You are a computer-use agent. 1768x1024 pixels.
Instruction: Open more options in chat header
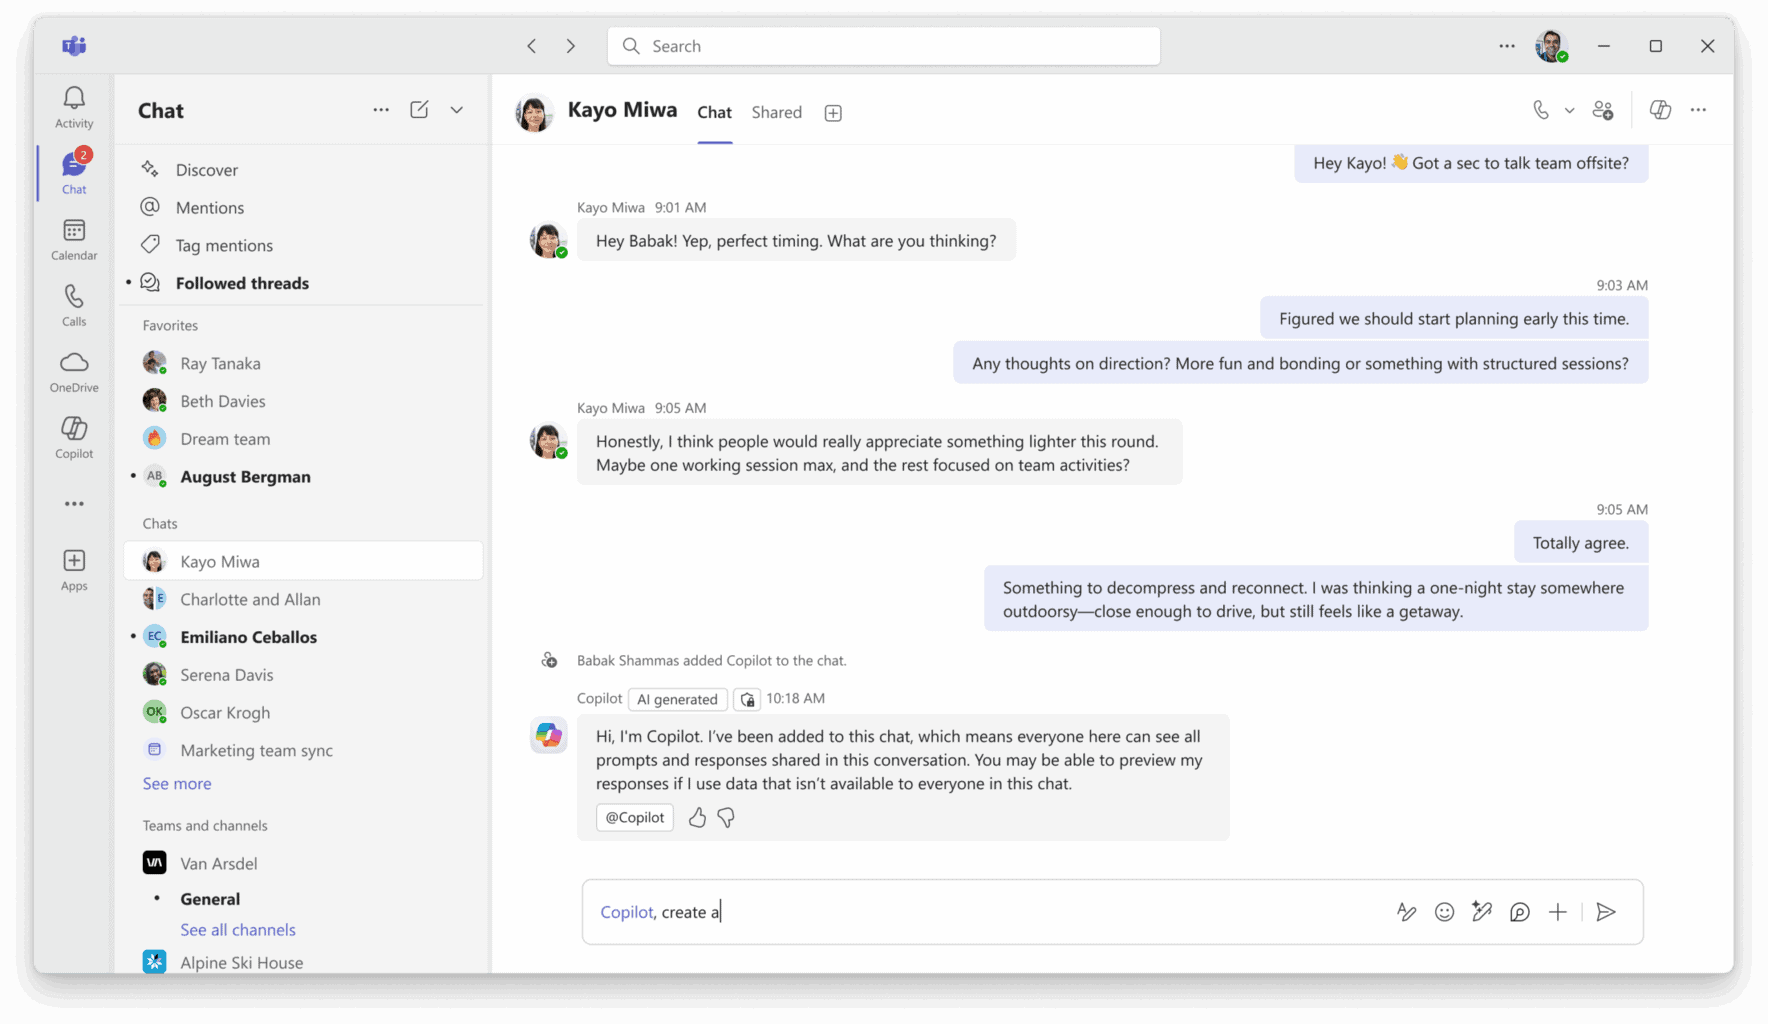click(x=1698, y=110)
